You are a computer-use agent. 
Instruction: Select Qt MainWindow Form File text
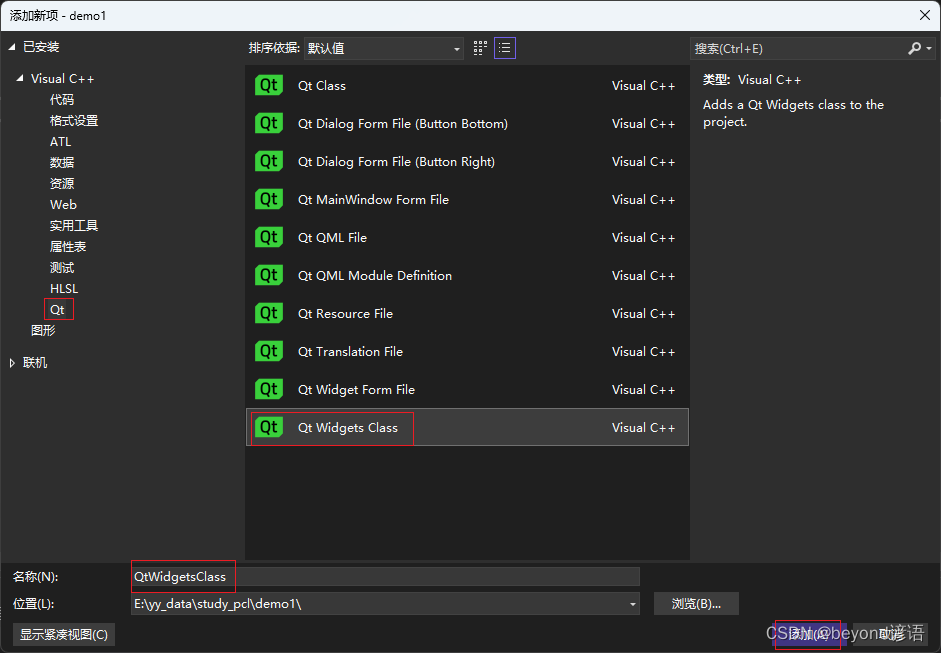point(373,199)
